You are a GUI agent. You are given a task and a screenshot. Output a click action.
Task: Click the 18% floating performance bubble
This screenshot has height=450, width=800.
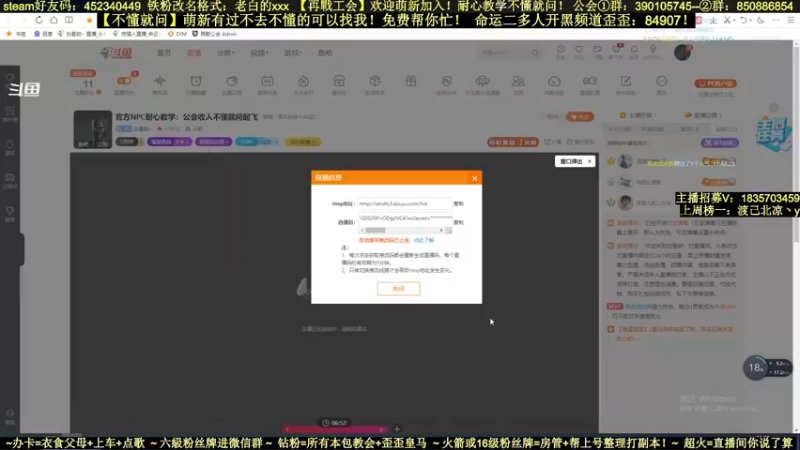pyautogui.click(x=756, y=367)
